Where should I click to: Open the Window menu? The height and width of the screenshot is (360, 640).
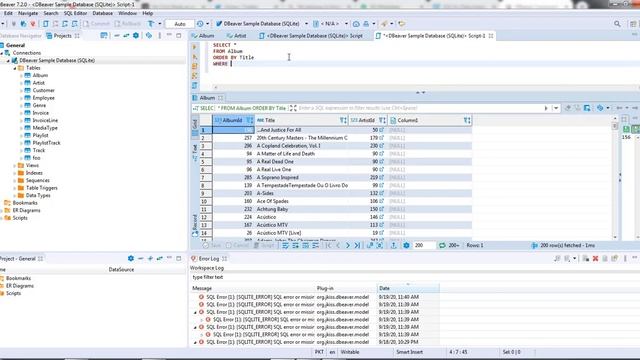point(127,13)
